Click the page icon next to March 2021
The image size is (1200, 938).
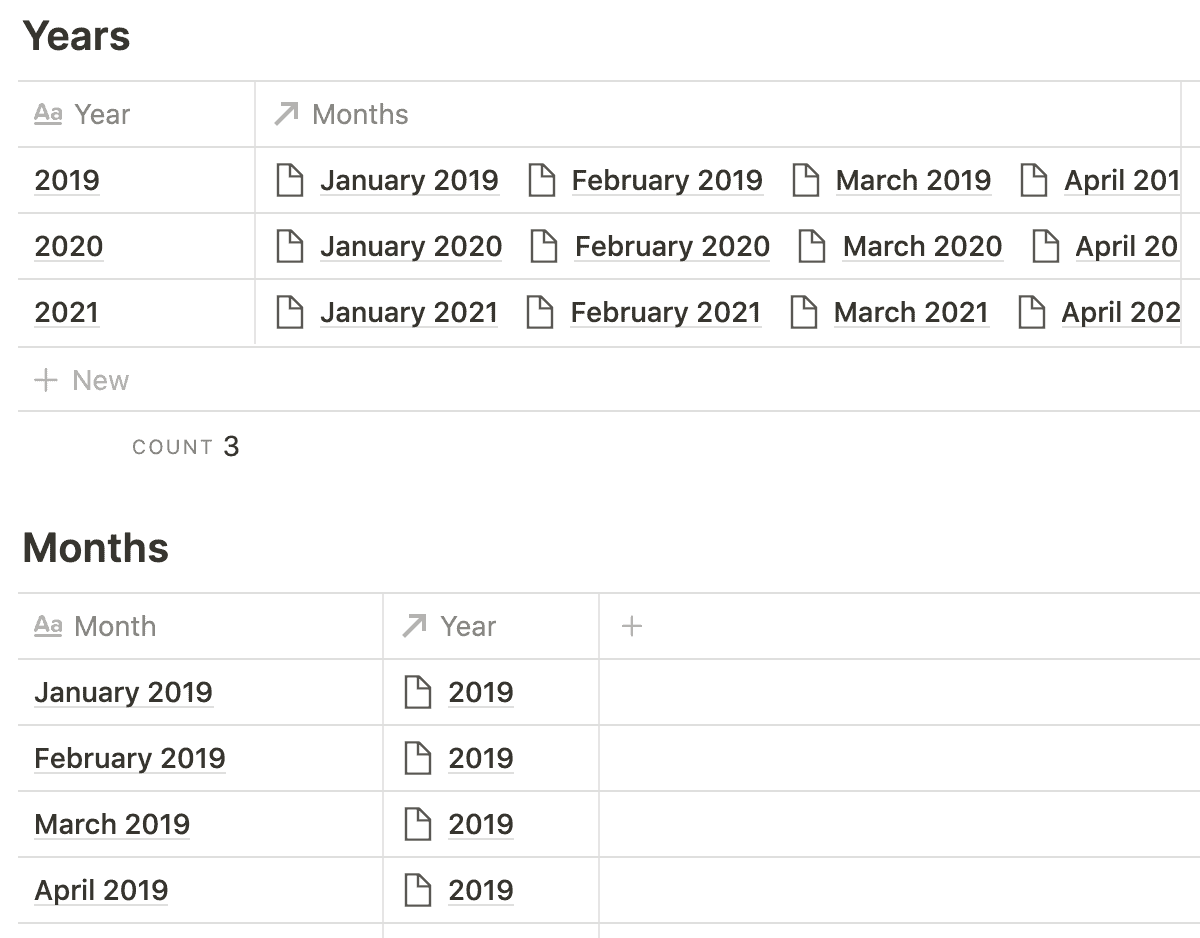[x=802, y=312]
